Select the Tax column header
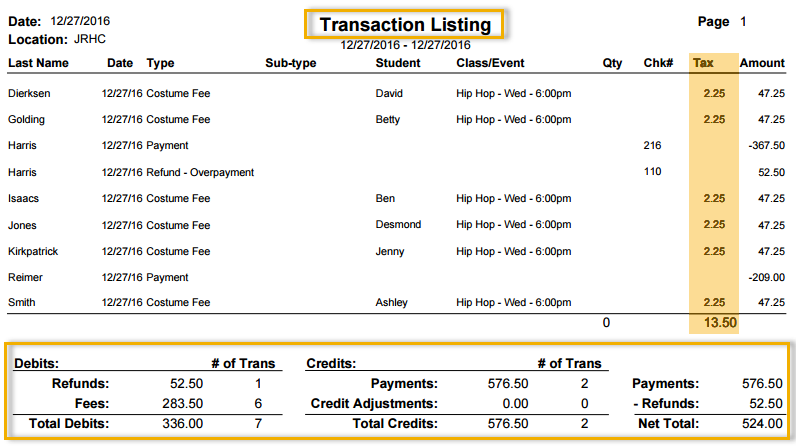This screenshot has width=796, height=447. click(703, 63)
